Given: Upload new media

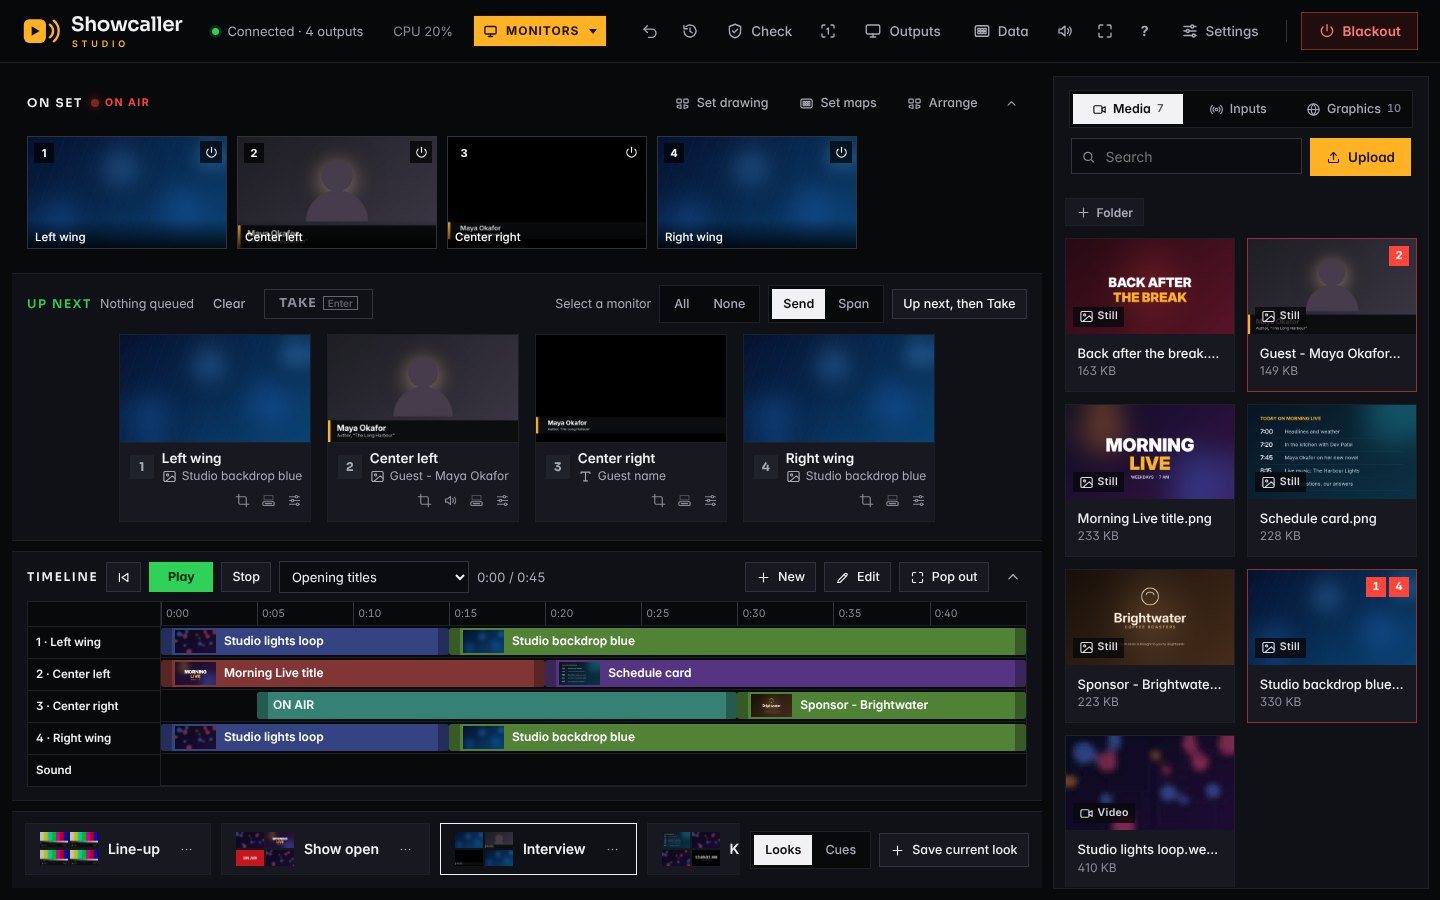Looking at the screenshot, I should (x=1360, y=157).
